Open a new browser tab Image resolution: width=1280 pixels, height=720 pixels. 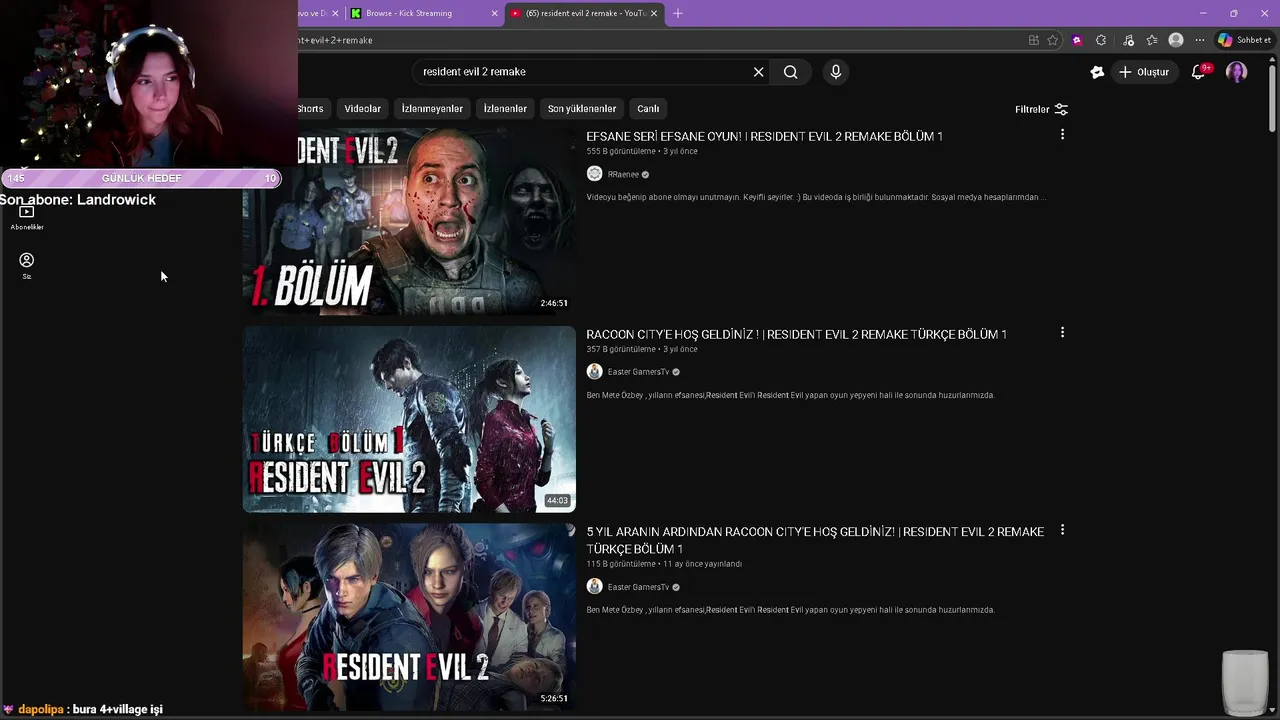678,13
